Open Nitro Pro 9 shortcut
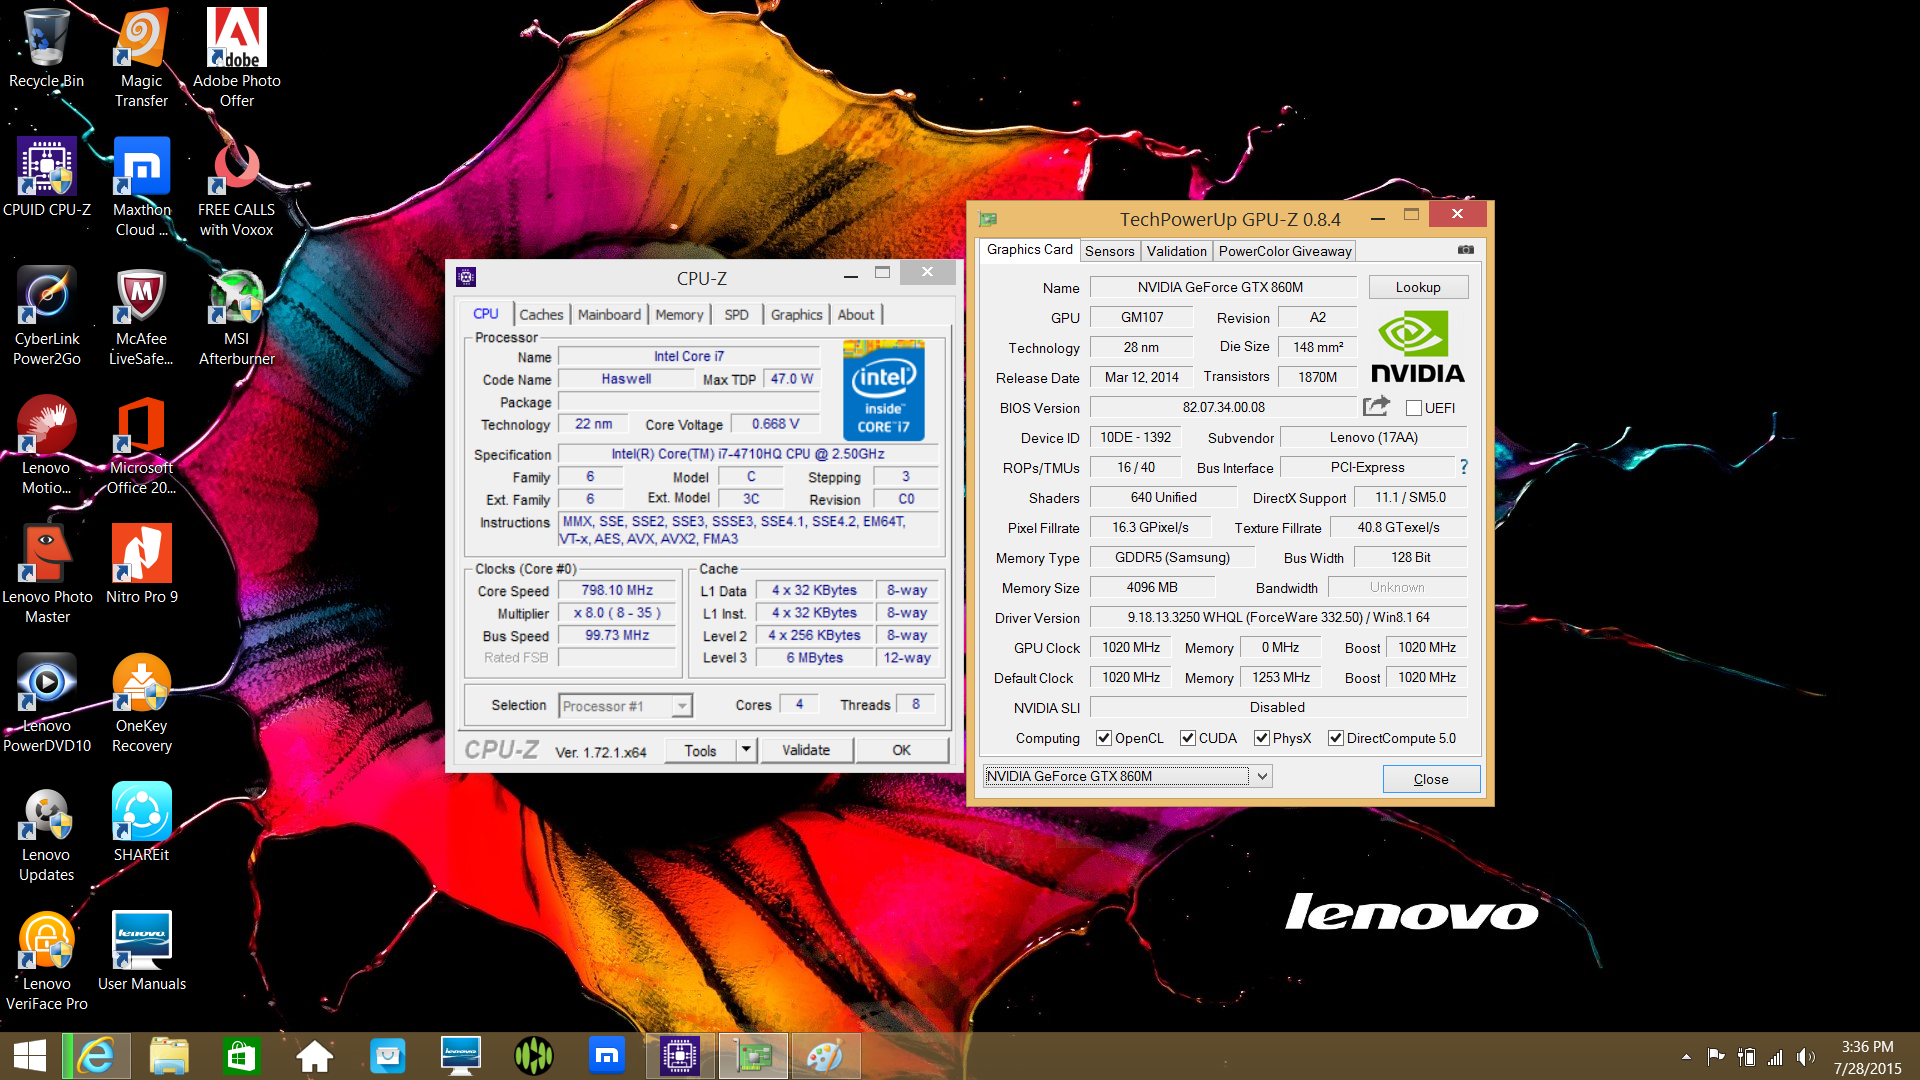 (x=141, y=564)
